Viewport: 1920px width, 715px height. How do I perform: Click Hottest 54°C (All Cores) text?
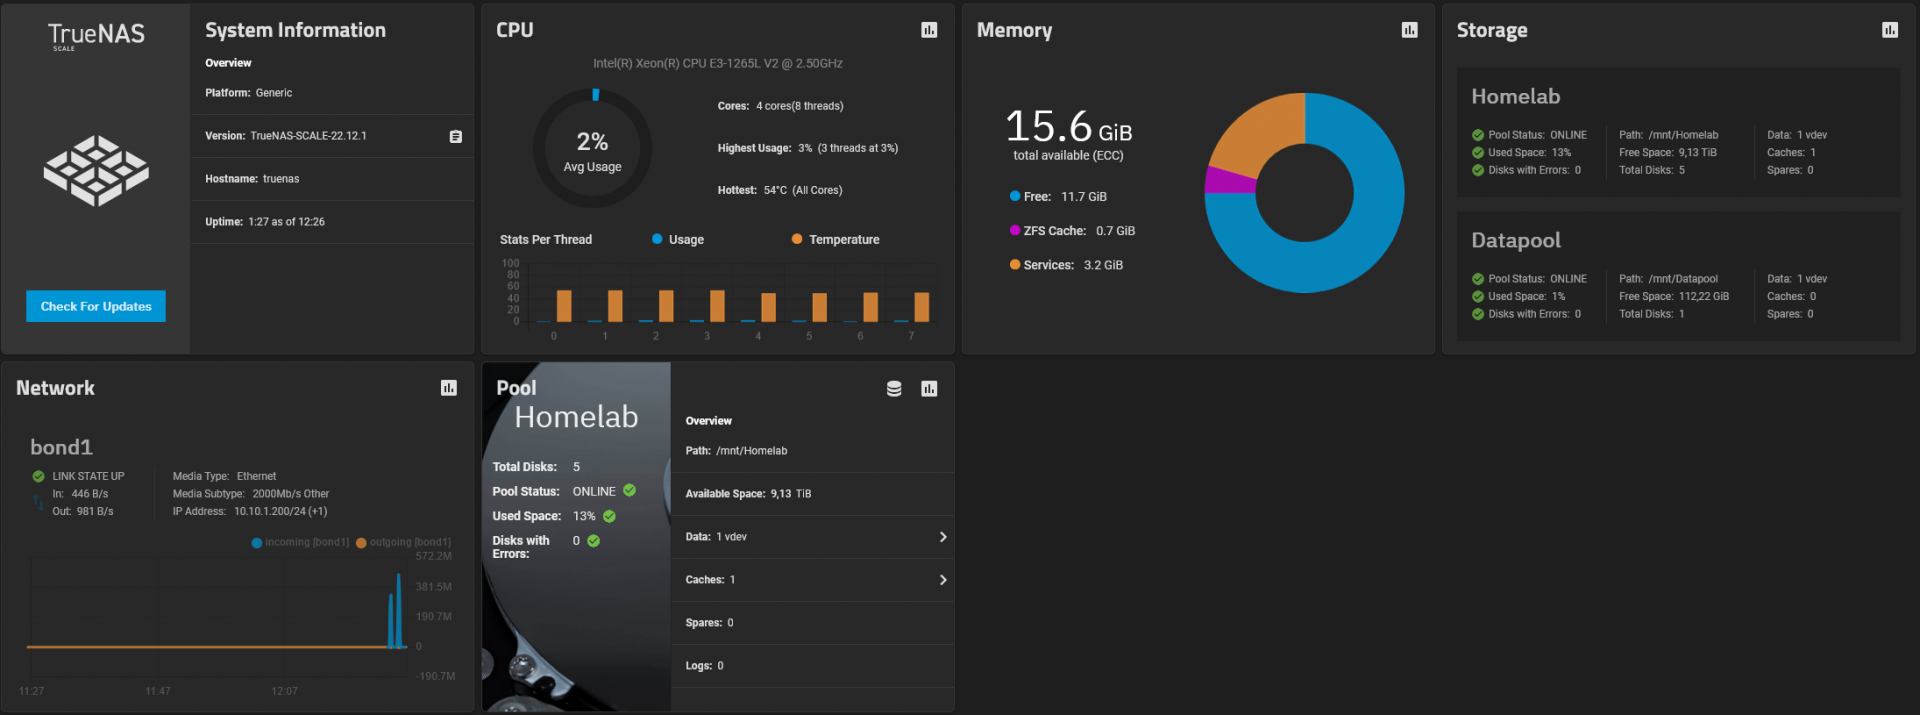(x=780, y=190)
